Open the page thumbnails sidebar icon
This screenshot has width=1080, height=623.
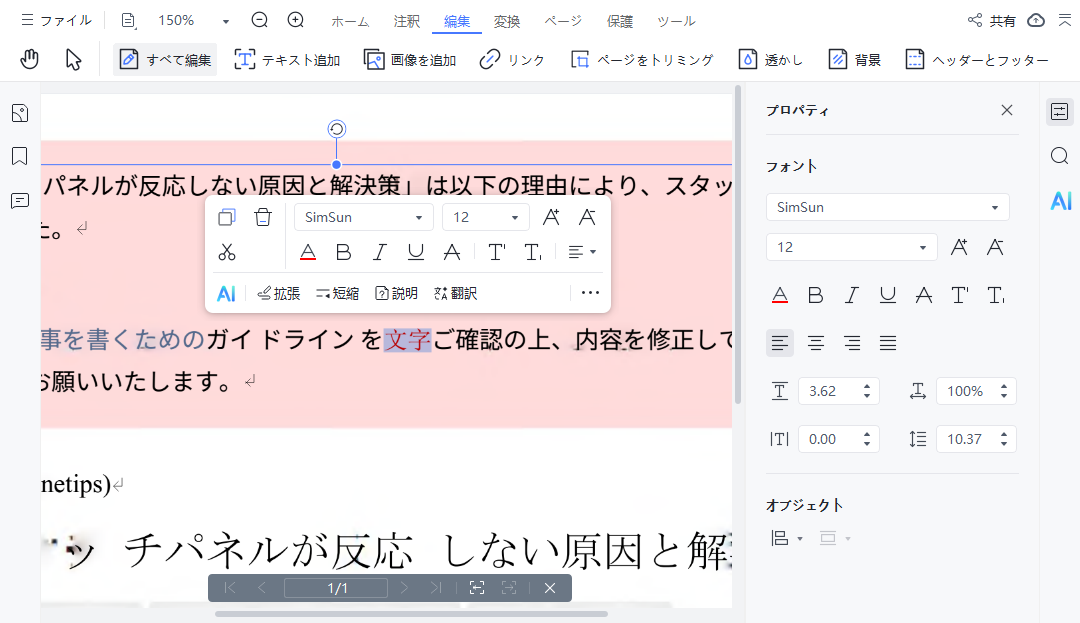point(20,113)
